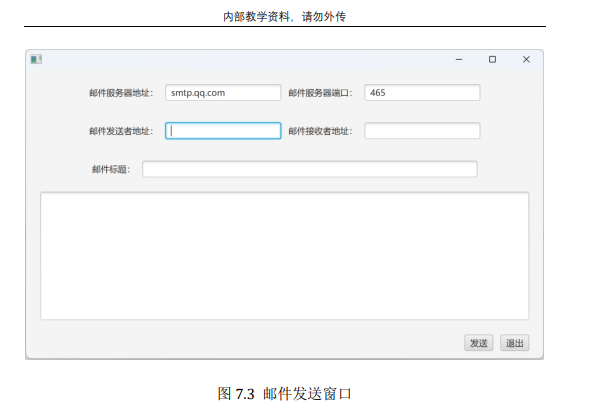
Task: Click the 邮件接收者地址 label text
Action: click(320, 131)
